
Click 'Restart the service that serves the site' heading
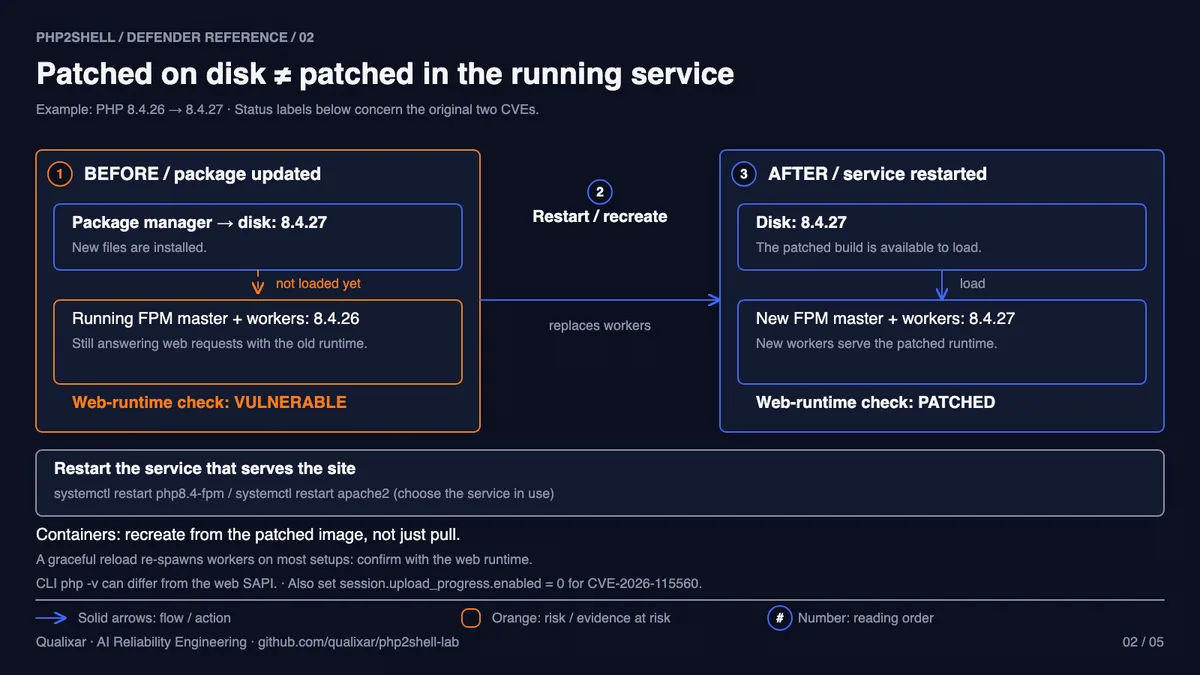click(205, 468)
